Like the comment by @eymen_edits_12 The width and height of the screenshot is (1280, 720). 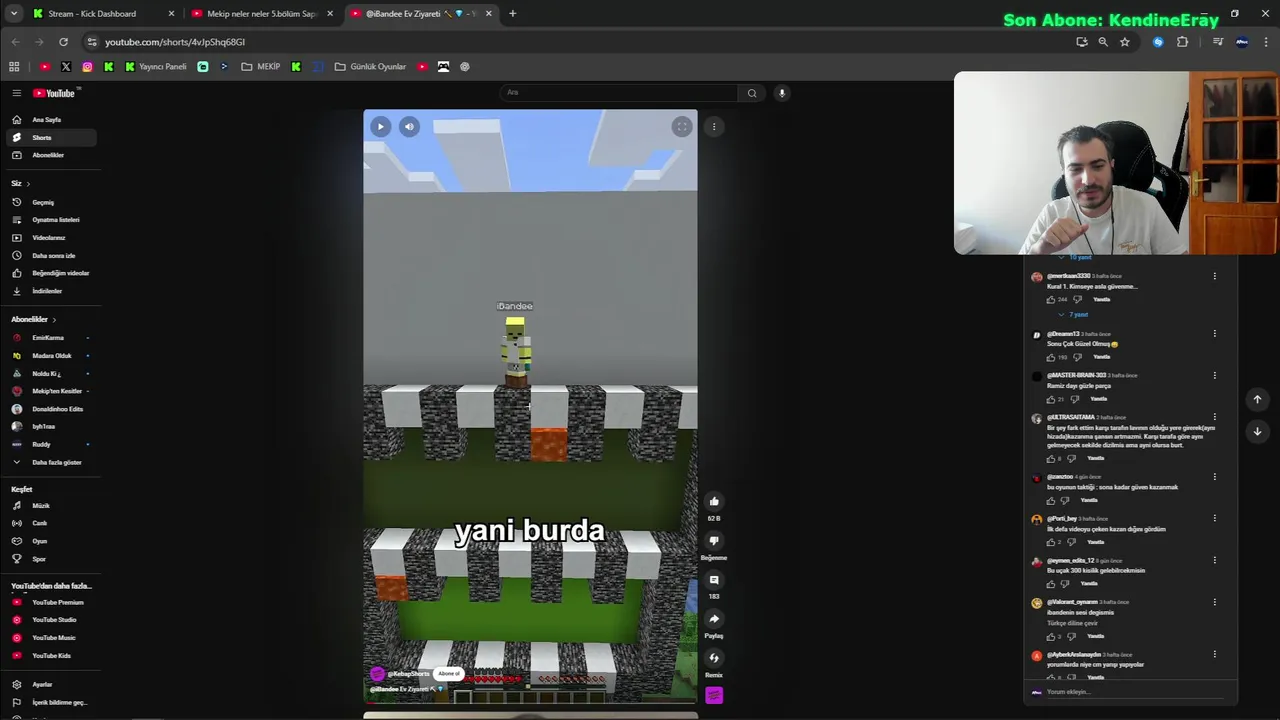[x=1051, y=584]
